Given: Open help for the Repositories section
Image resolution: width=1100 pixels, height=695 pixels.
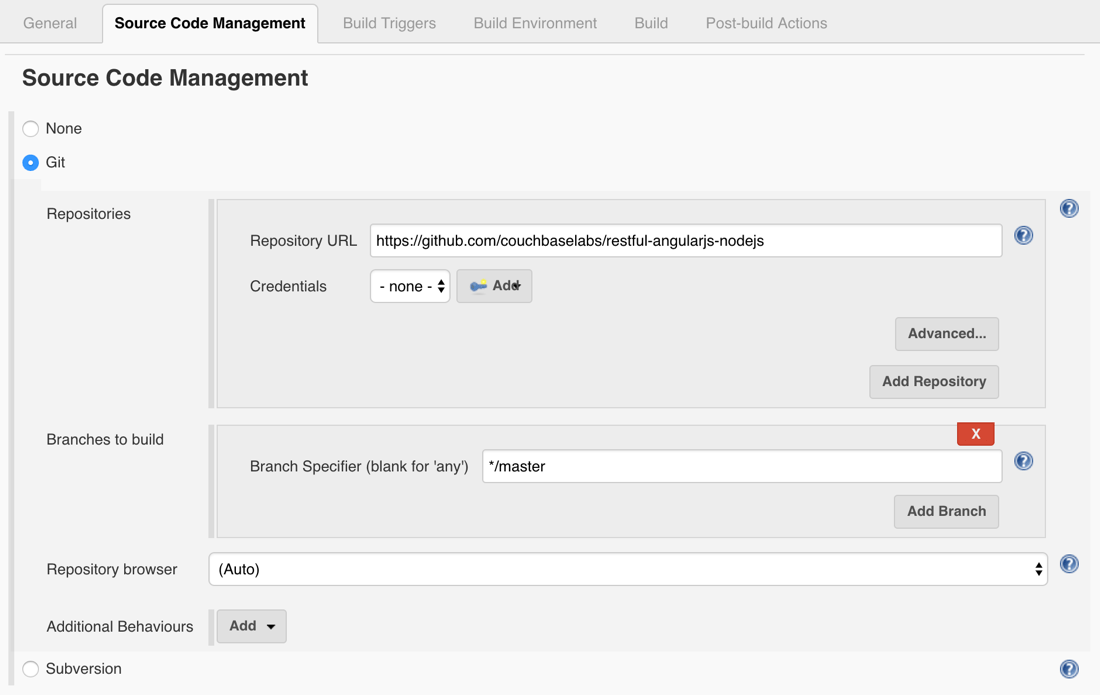Looking at the screenshot, I should [x=1069, y=209].
